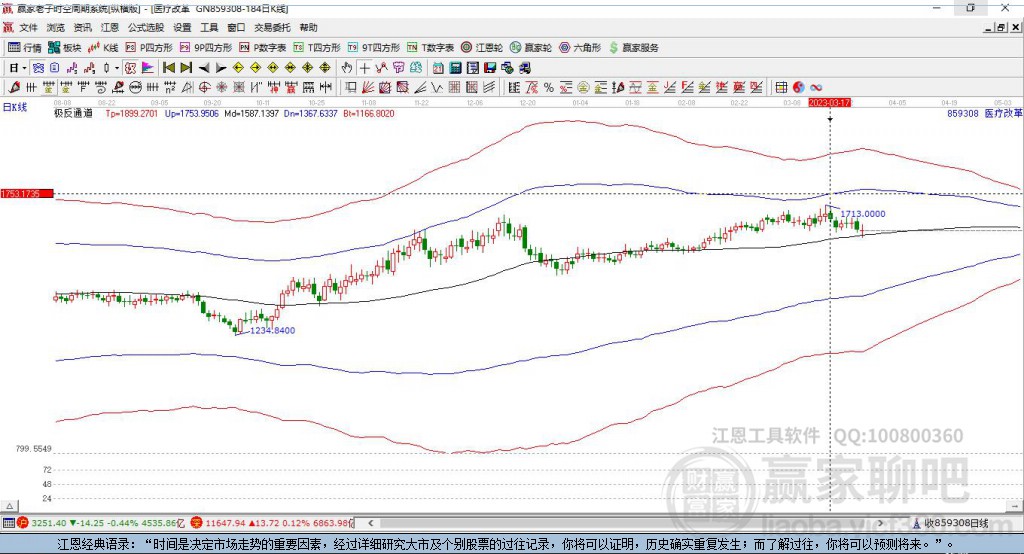Click the 板块 toolbar button
The height and width of the screenshot is (554, 1024).
[x=65, y=48]
